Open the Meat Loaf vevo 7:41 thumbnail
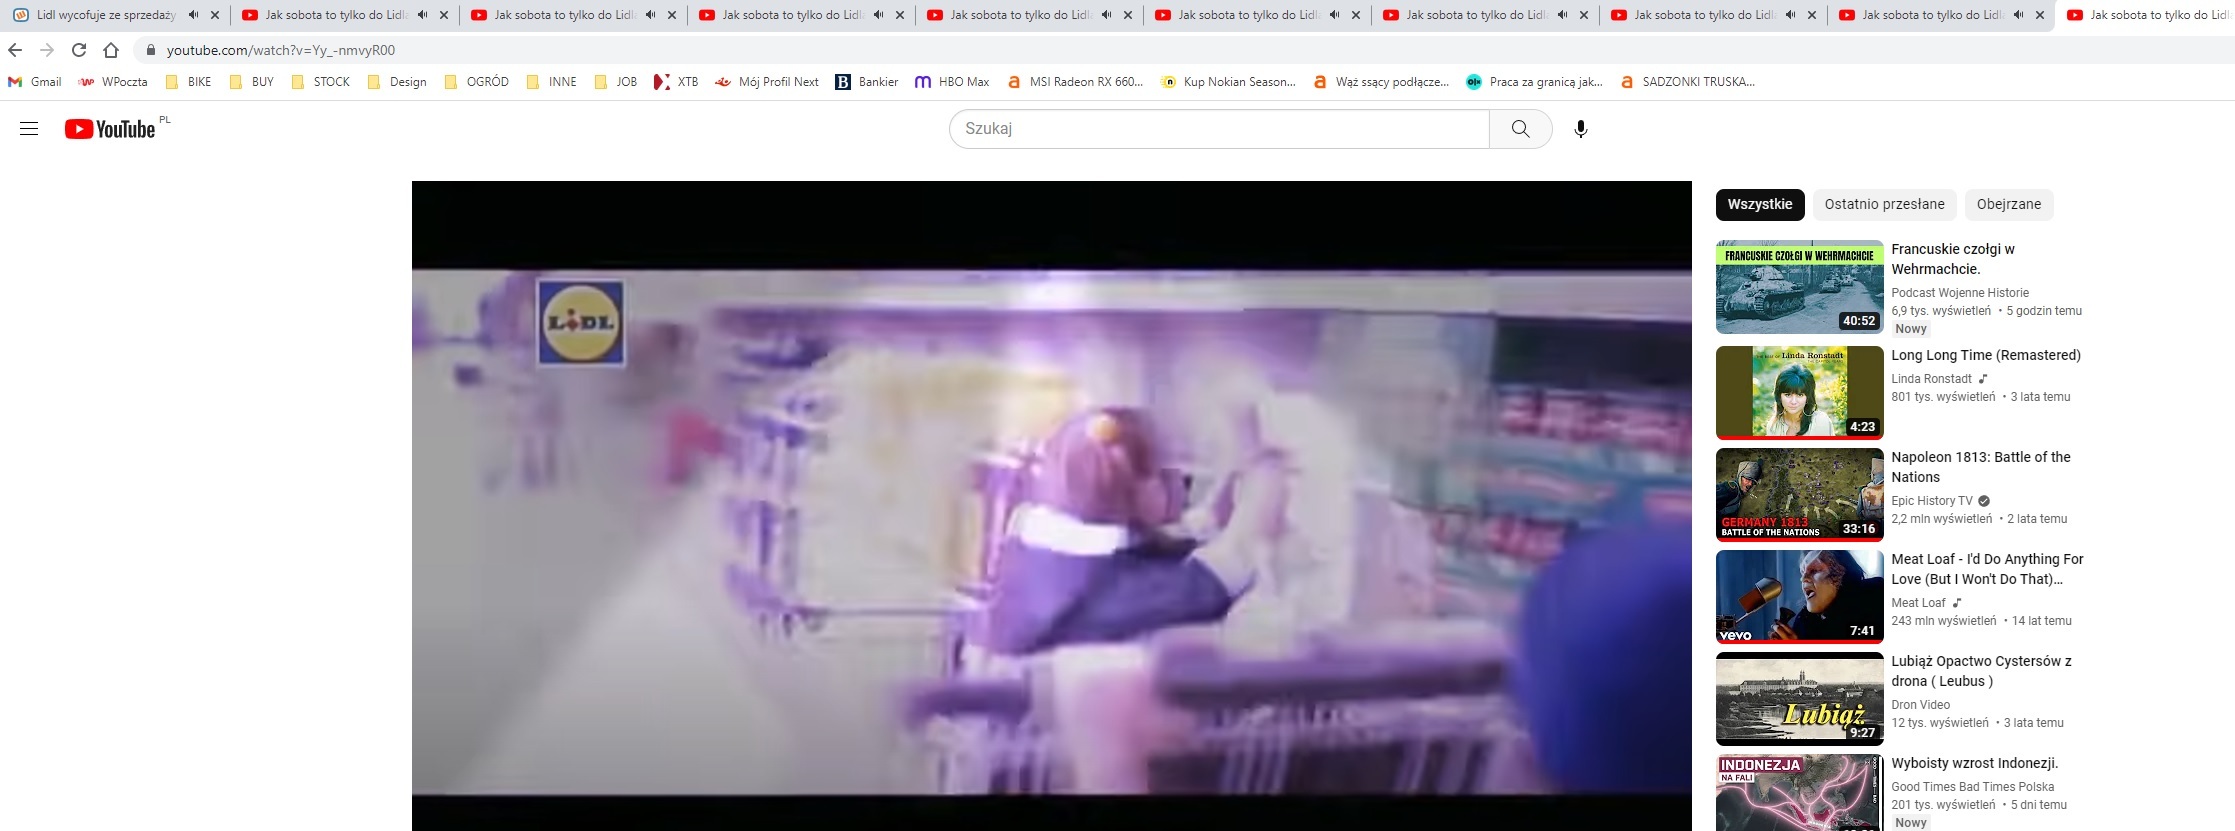The height and width of the screenshot is (831, 2235). point(1800,597)
